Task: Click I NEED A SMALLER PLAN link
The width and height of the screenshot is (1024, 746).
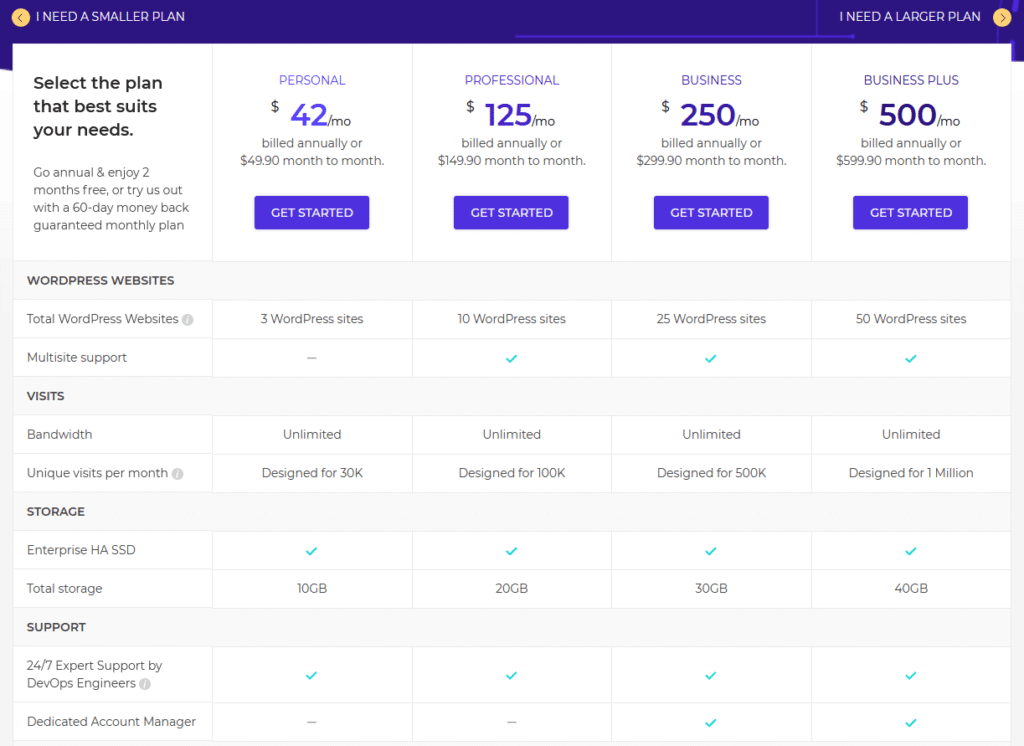Action: [x=110, y=16]
